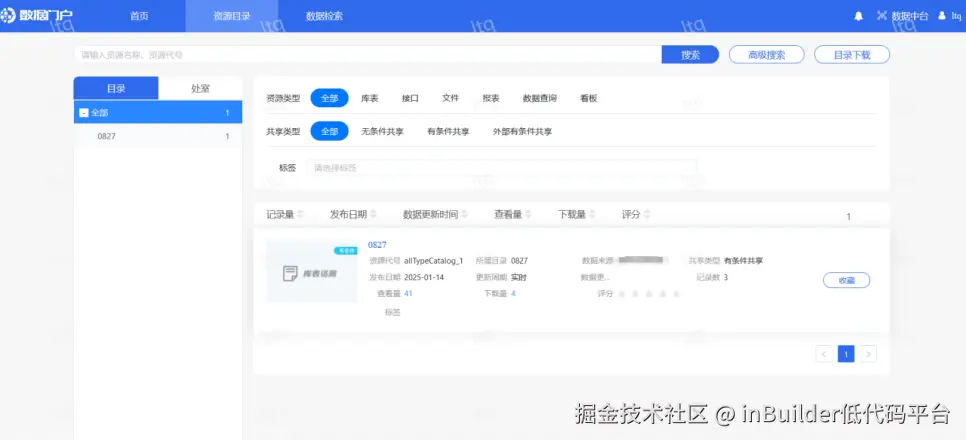Select 无条件共享 sharing type filter
The height and width of the screenshot is (441, 966).
point(382,132)
